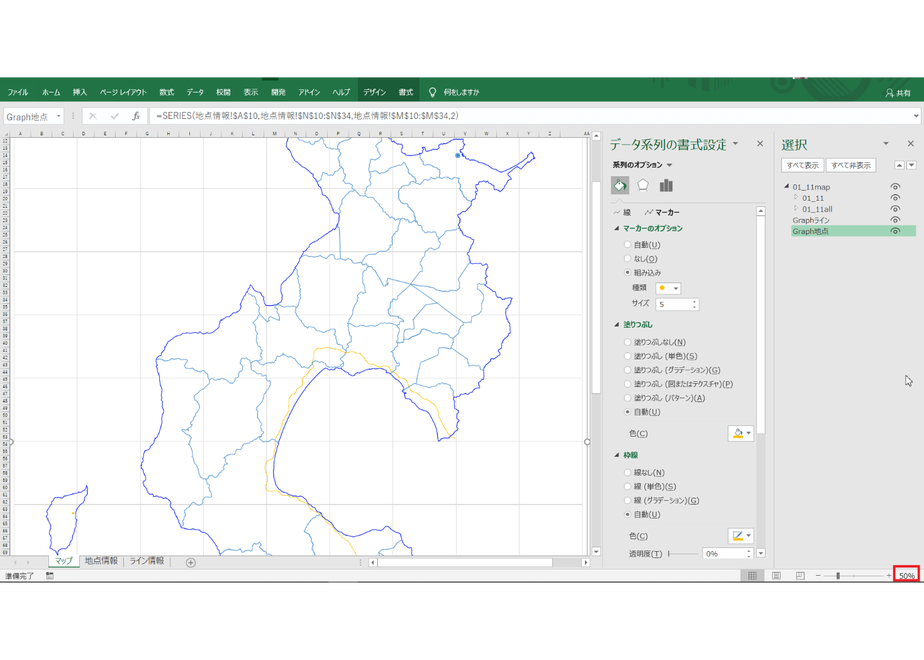Toggle visibility of 01_11 object
Screen dimensions: 924x660
pos(895,198)
